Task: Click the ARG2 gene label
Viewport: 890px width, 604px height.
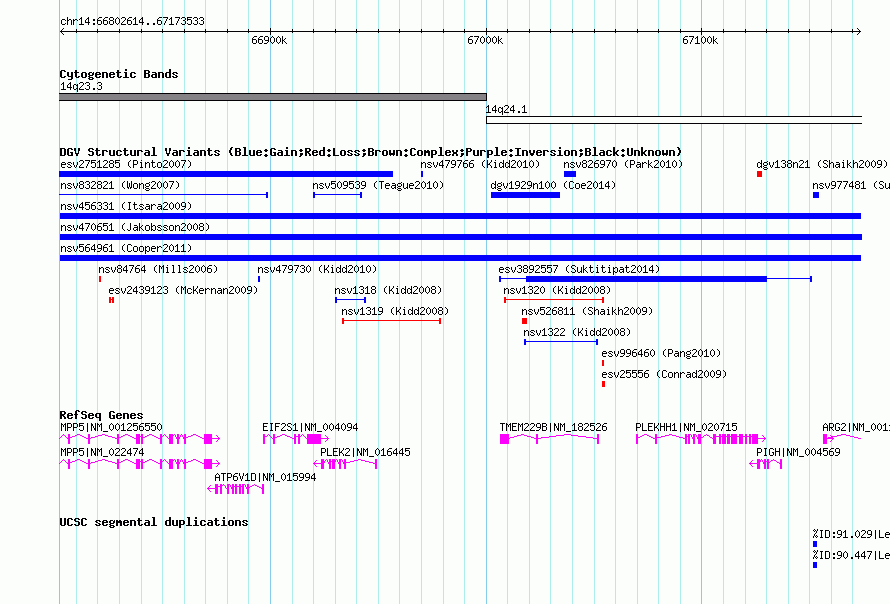Action: (855, 427)
